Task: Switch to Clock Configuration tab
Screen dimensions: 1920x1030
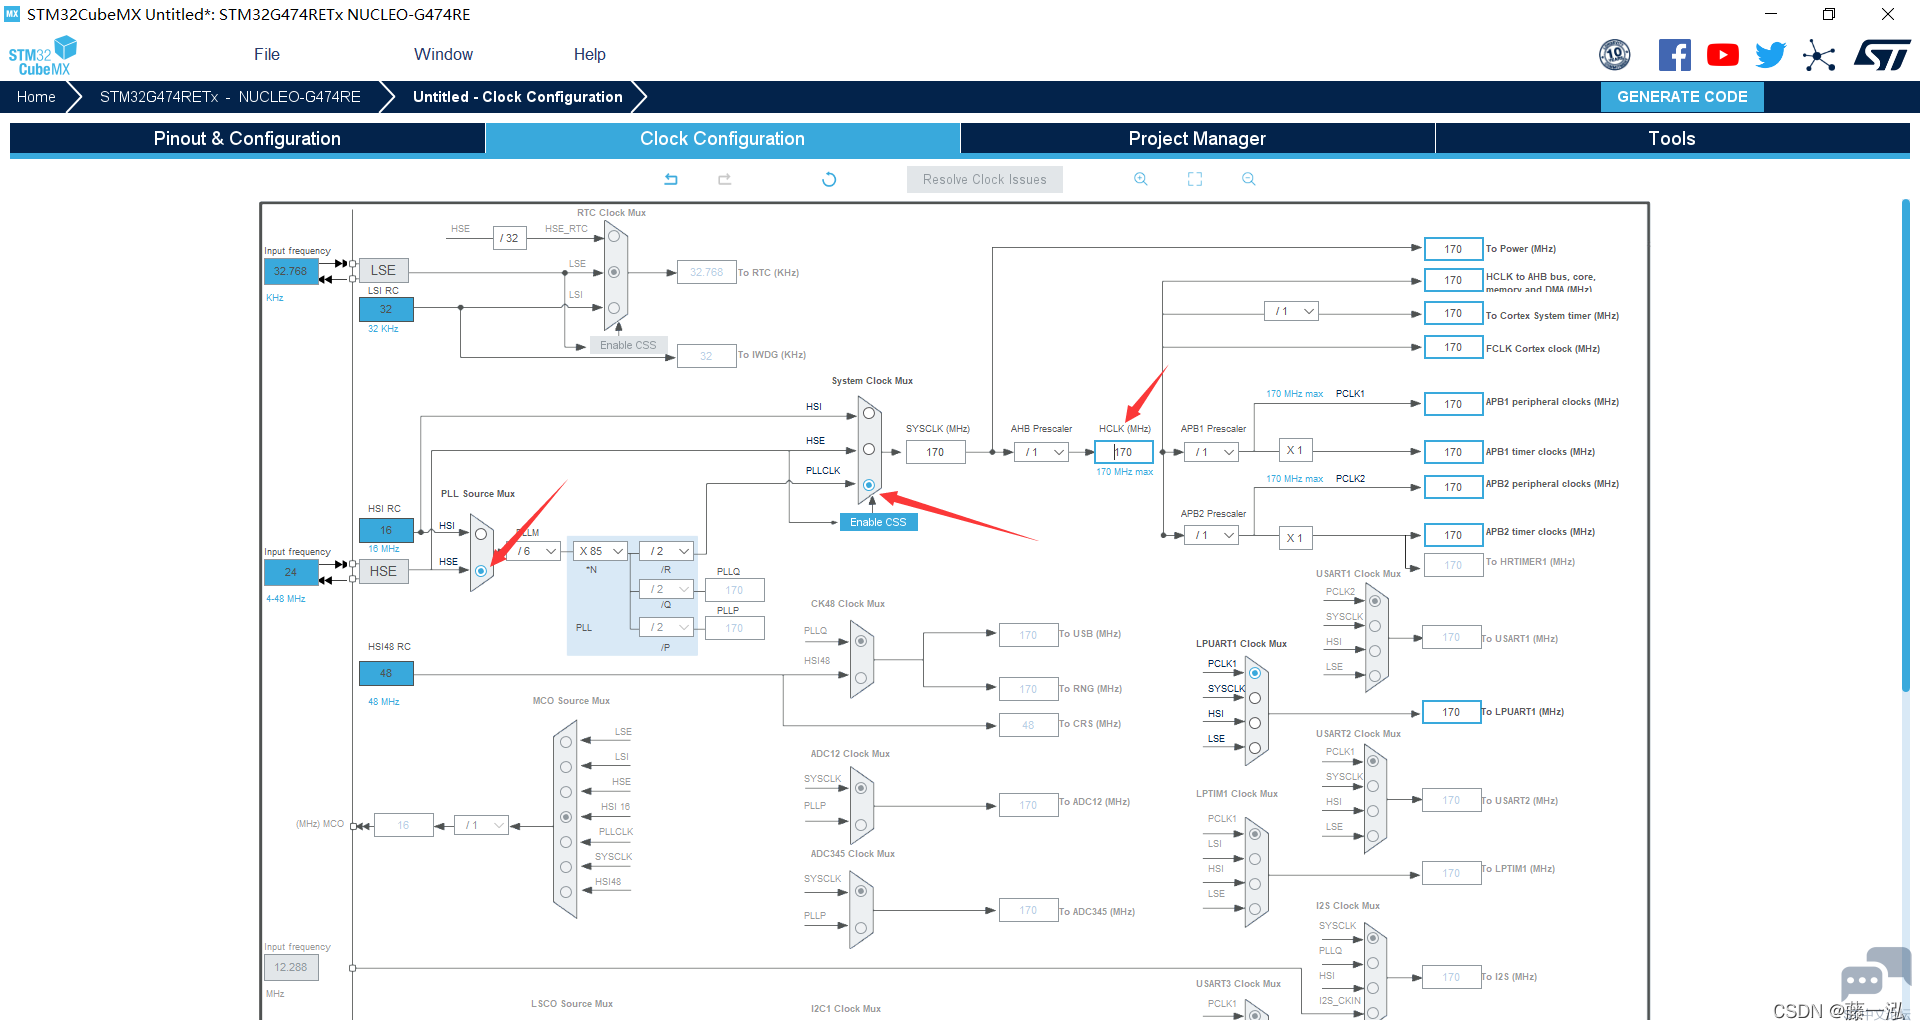Action: pyautogui.click(x=722, y=139)
